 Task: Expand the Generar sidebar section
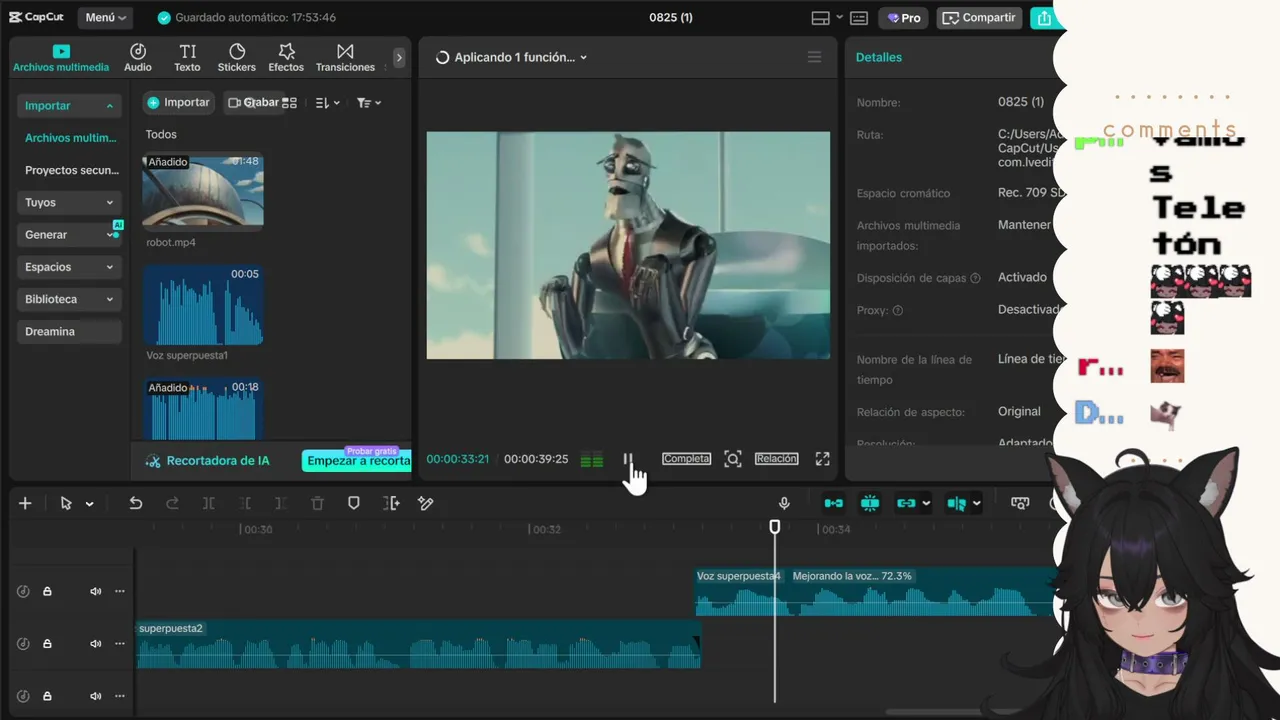pyautogui.click(x=69, y=234)
